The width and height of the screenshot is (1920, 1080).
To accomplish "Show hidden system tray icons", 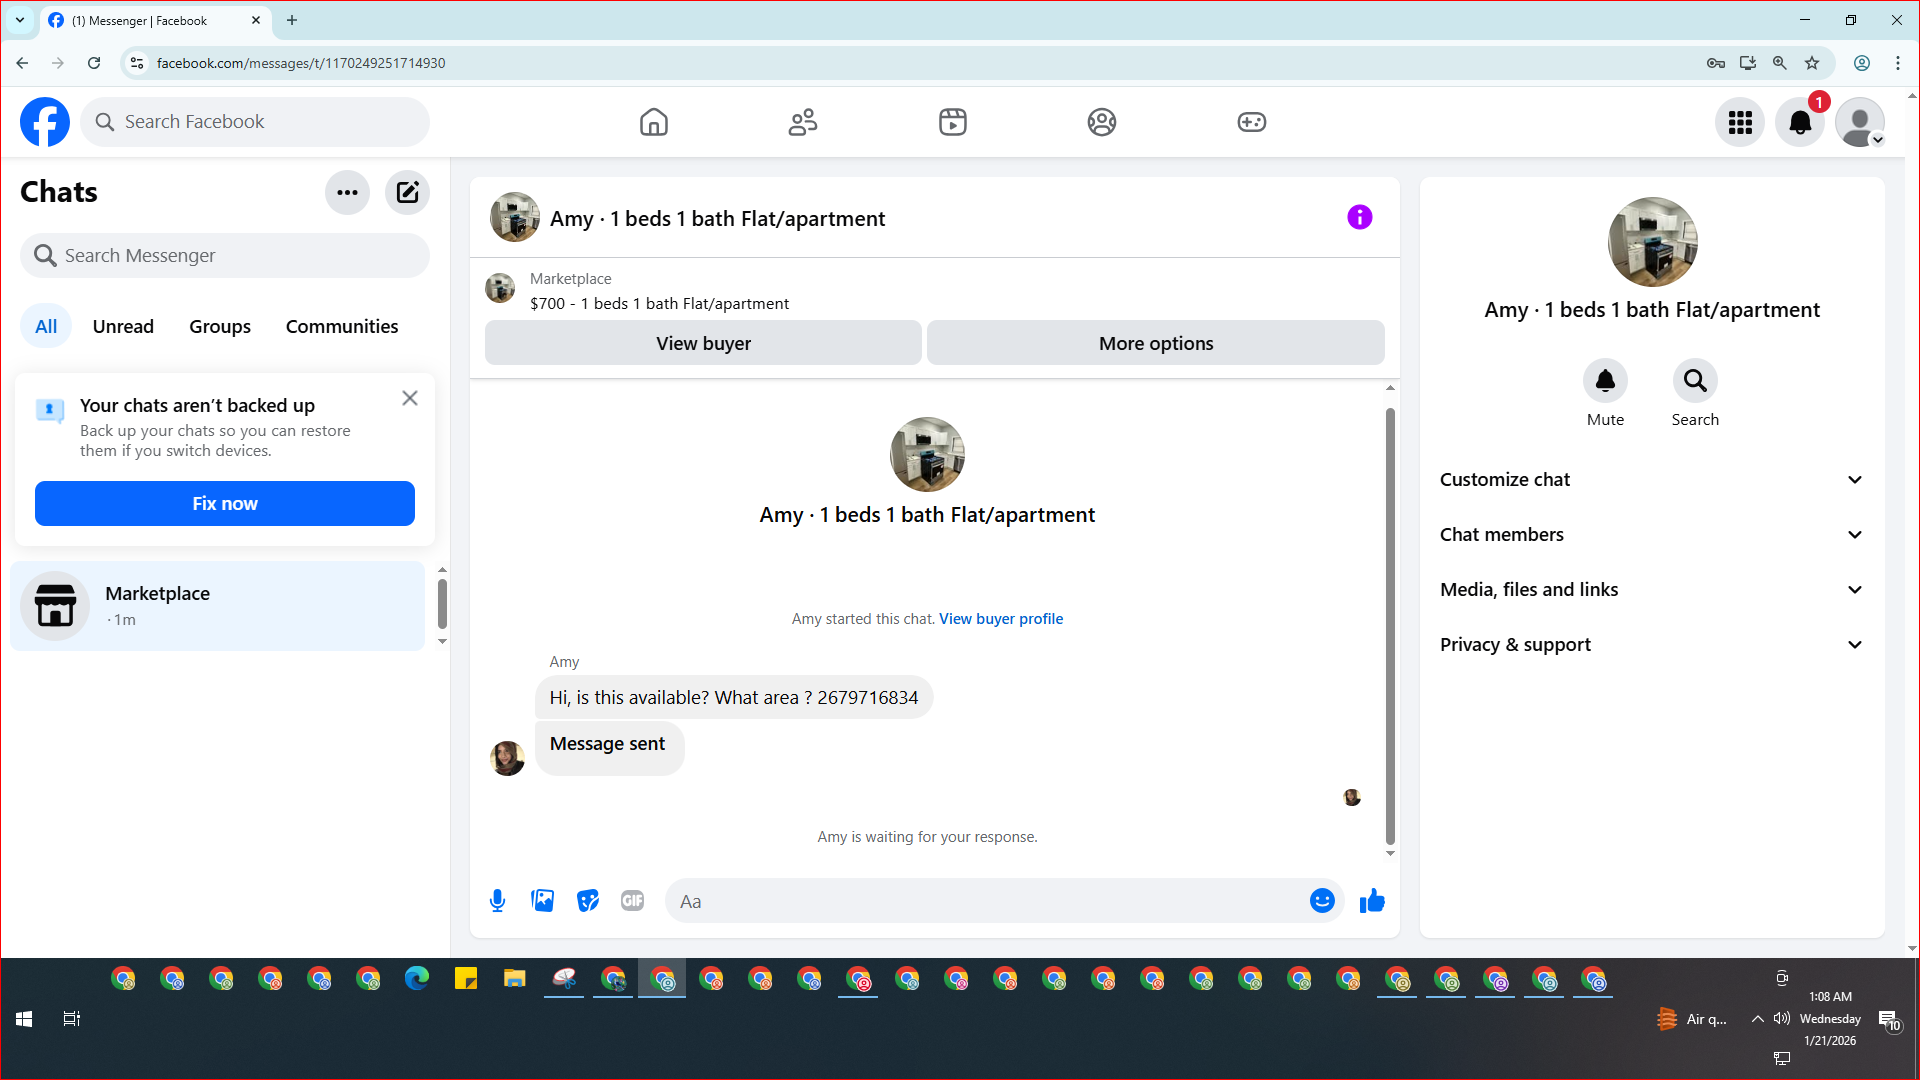I will [1757, 1019].
